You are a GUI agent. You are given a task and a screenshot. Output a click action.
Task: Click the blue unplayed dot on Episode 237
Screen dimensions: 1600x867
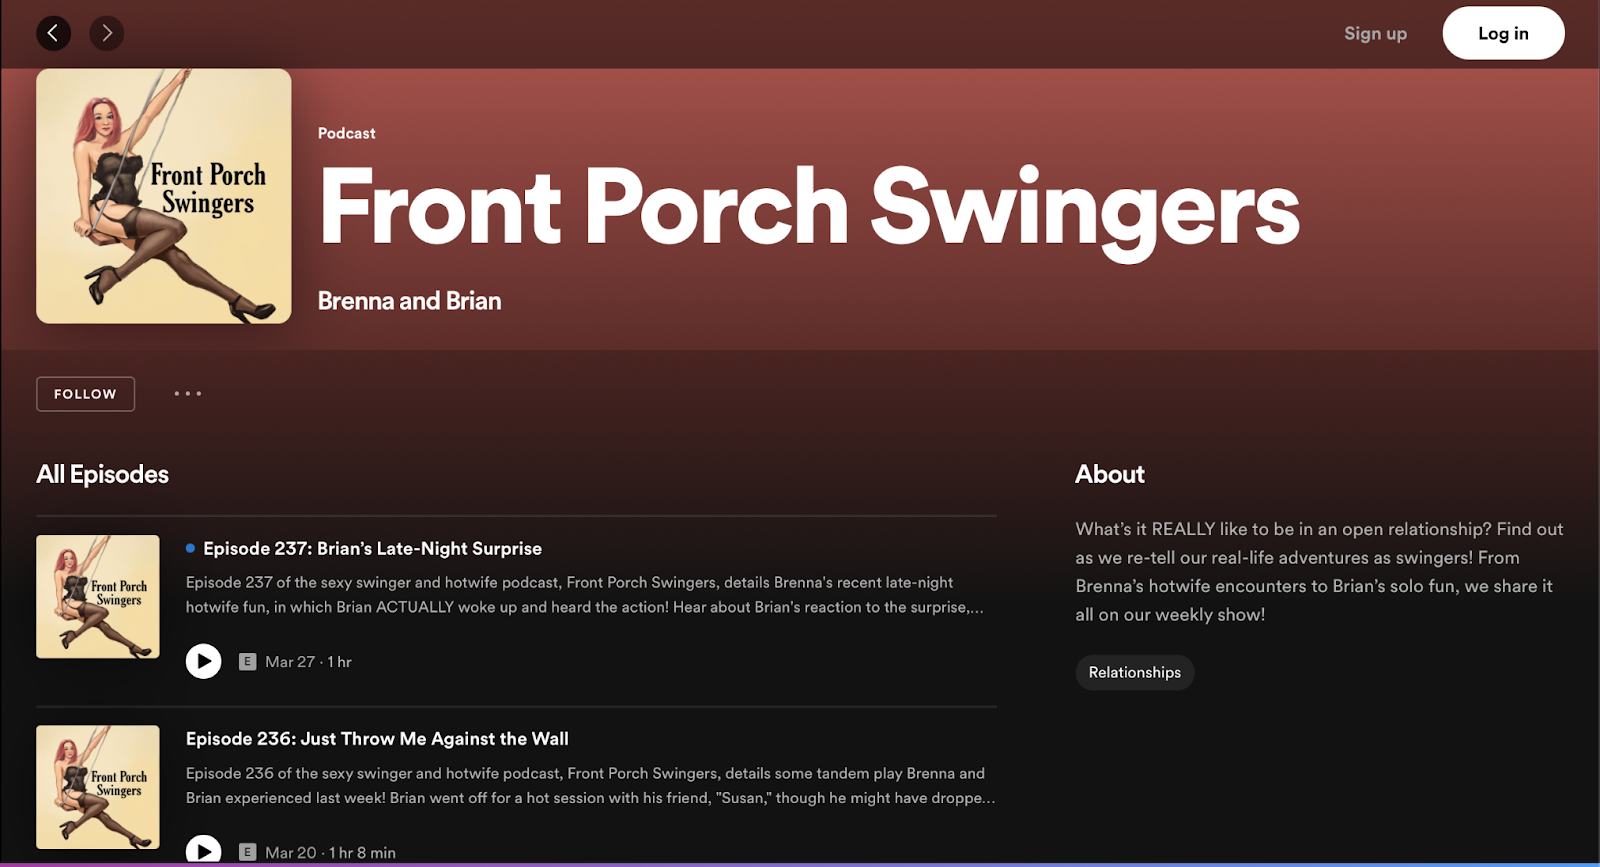coord(190,548)
